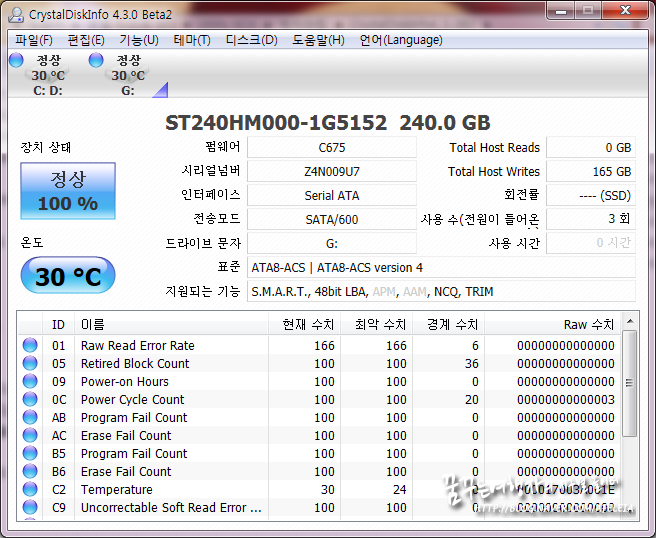Viewport: 656px width, 538px height.
Task: Open the 도움말(H) menu
Action: [318, 40]
